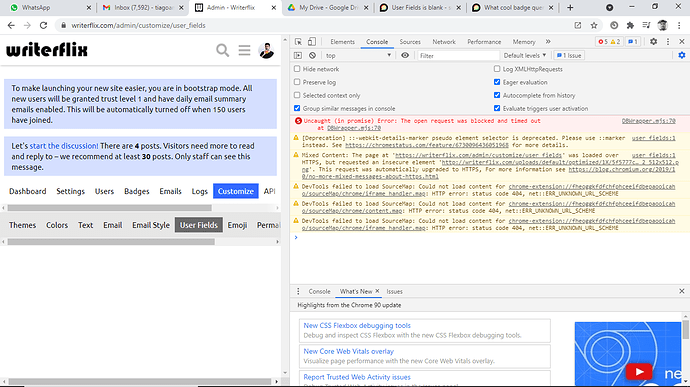Click the errors count badge showing 5
Image resolution: width=690 pixels, height=387 pixels.
click(x=602, y=42)
